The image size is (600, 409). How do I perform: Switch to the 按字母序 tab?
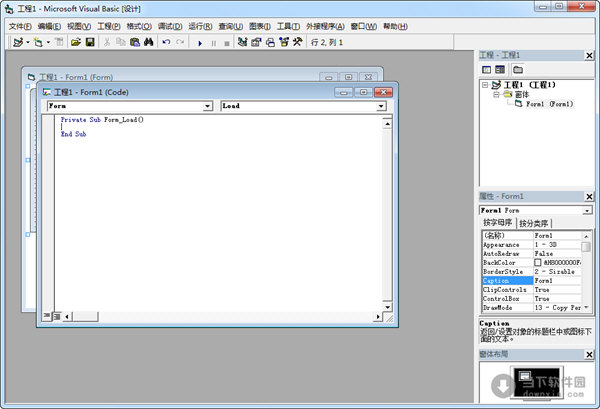[497, 223]
